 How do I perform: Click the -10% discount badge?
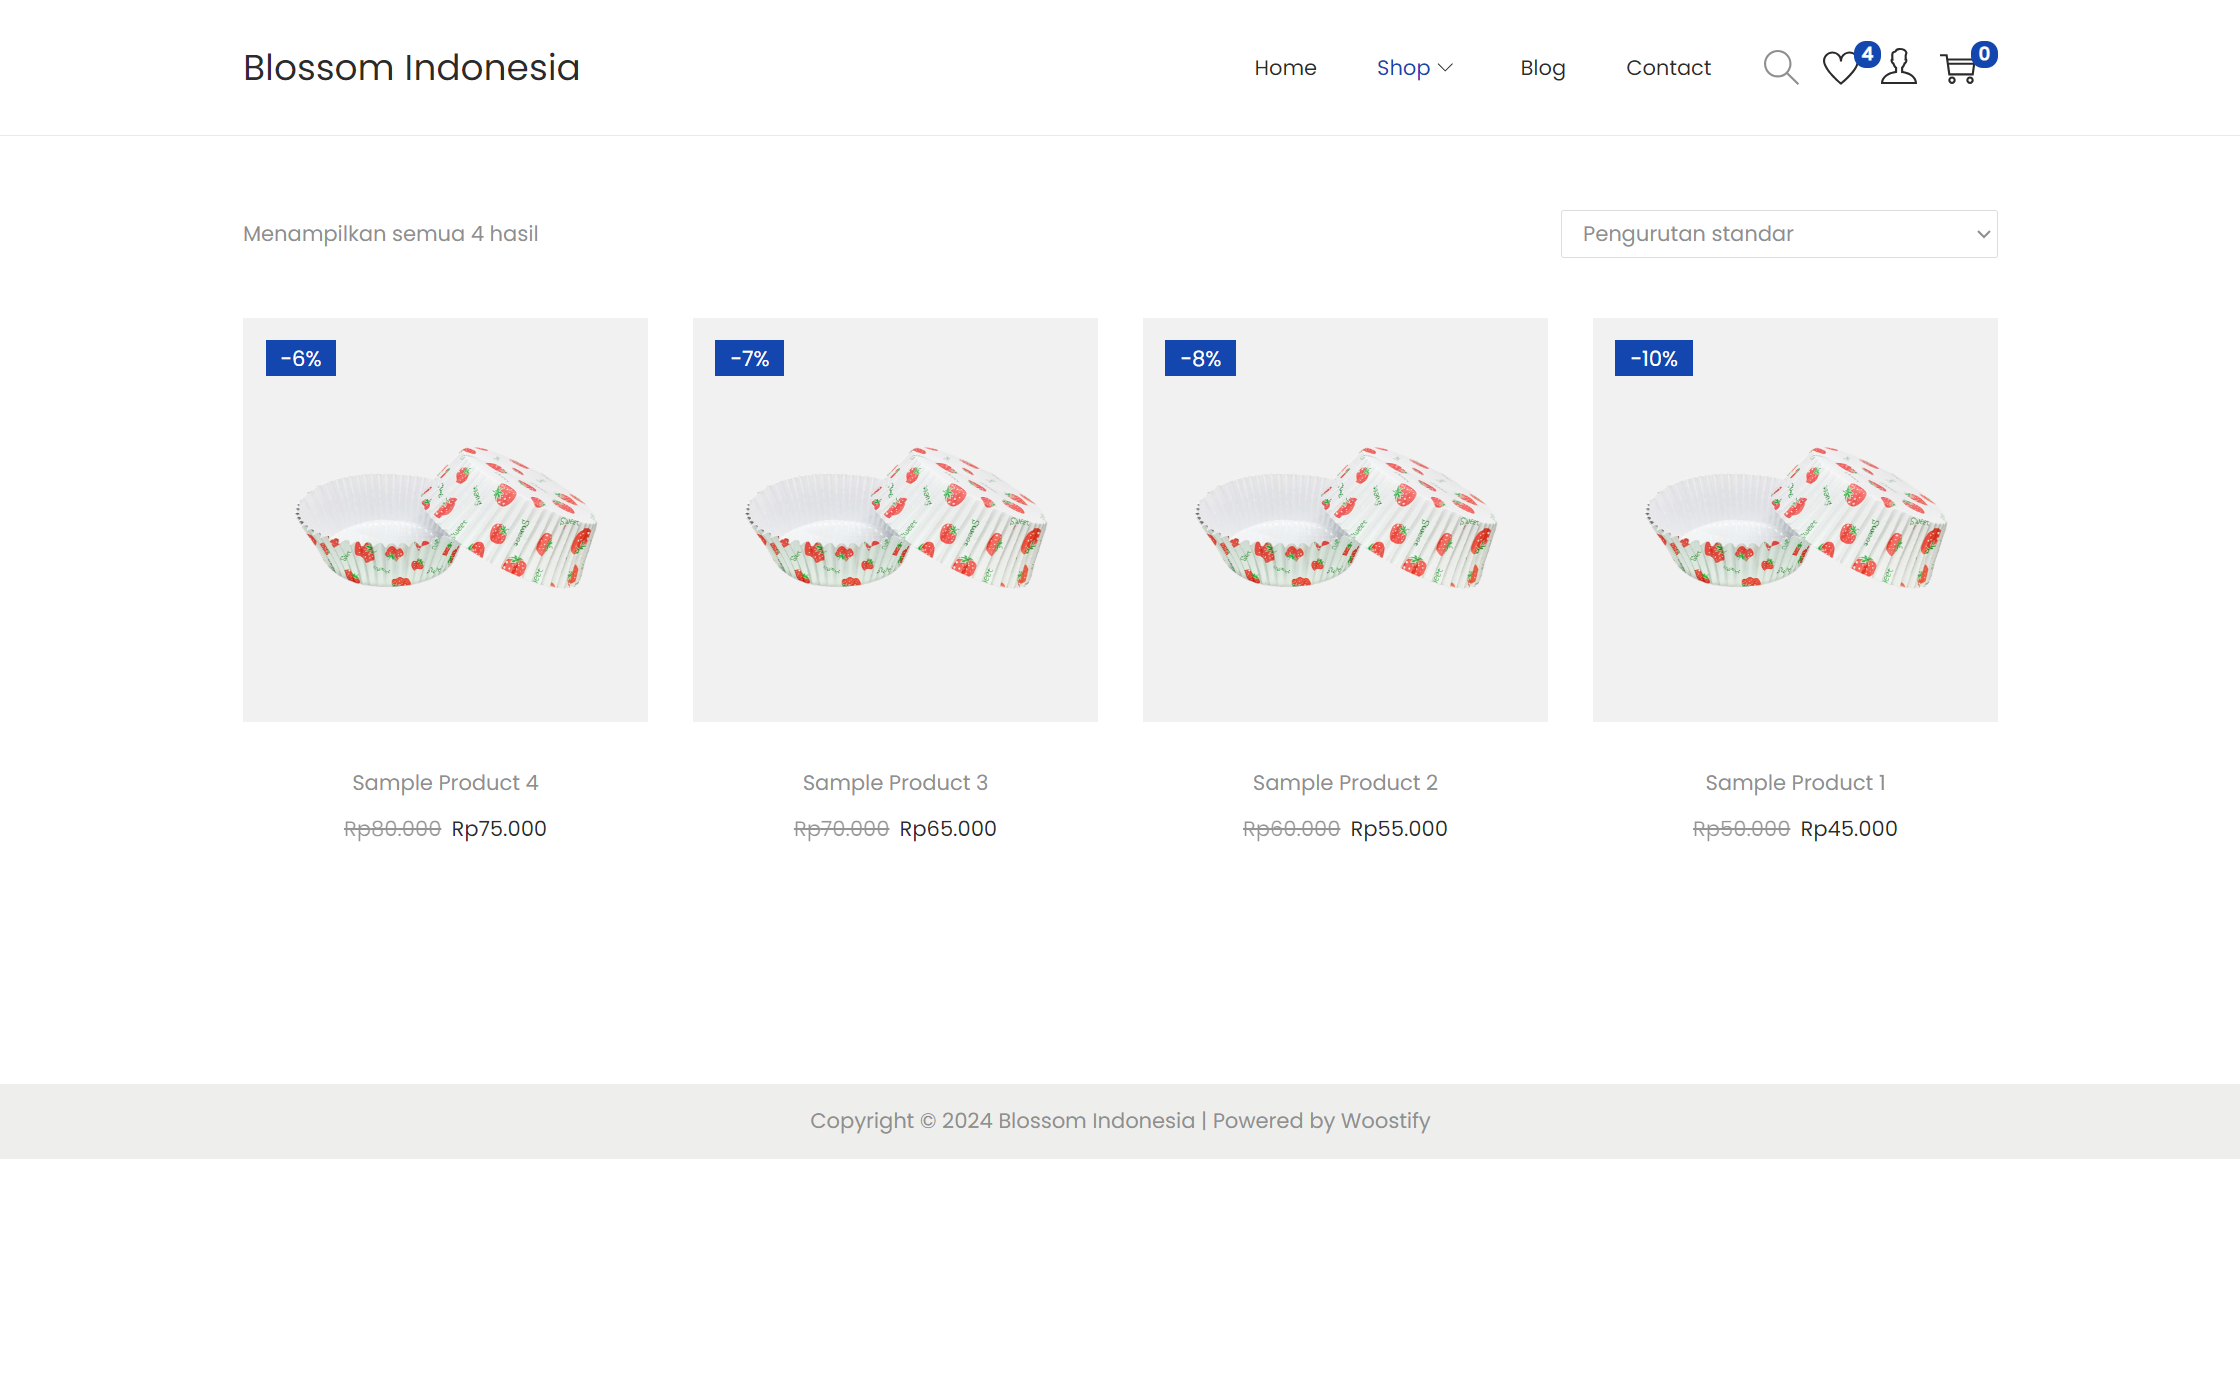coord(1653,358)
